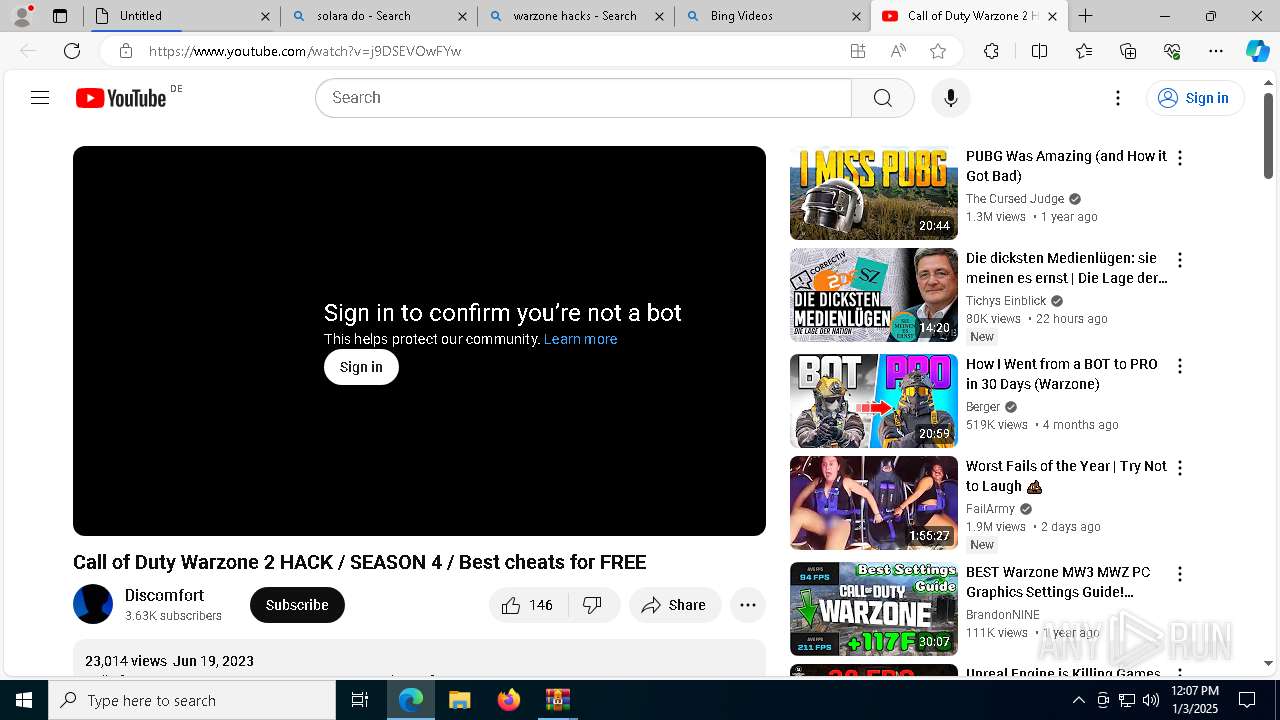Click the YouTube search magnifier button

pos(883,98)
